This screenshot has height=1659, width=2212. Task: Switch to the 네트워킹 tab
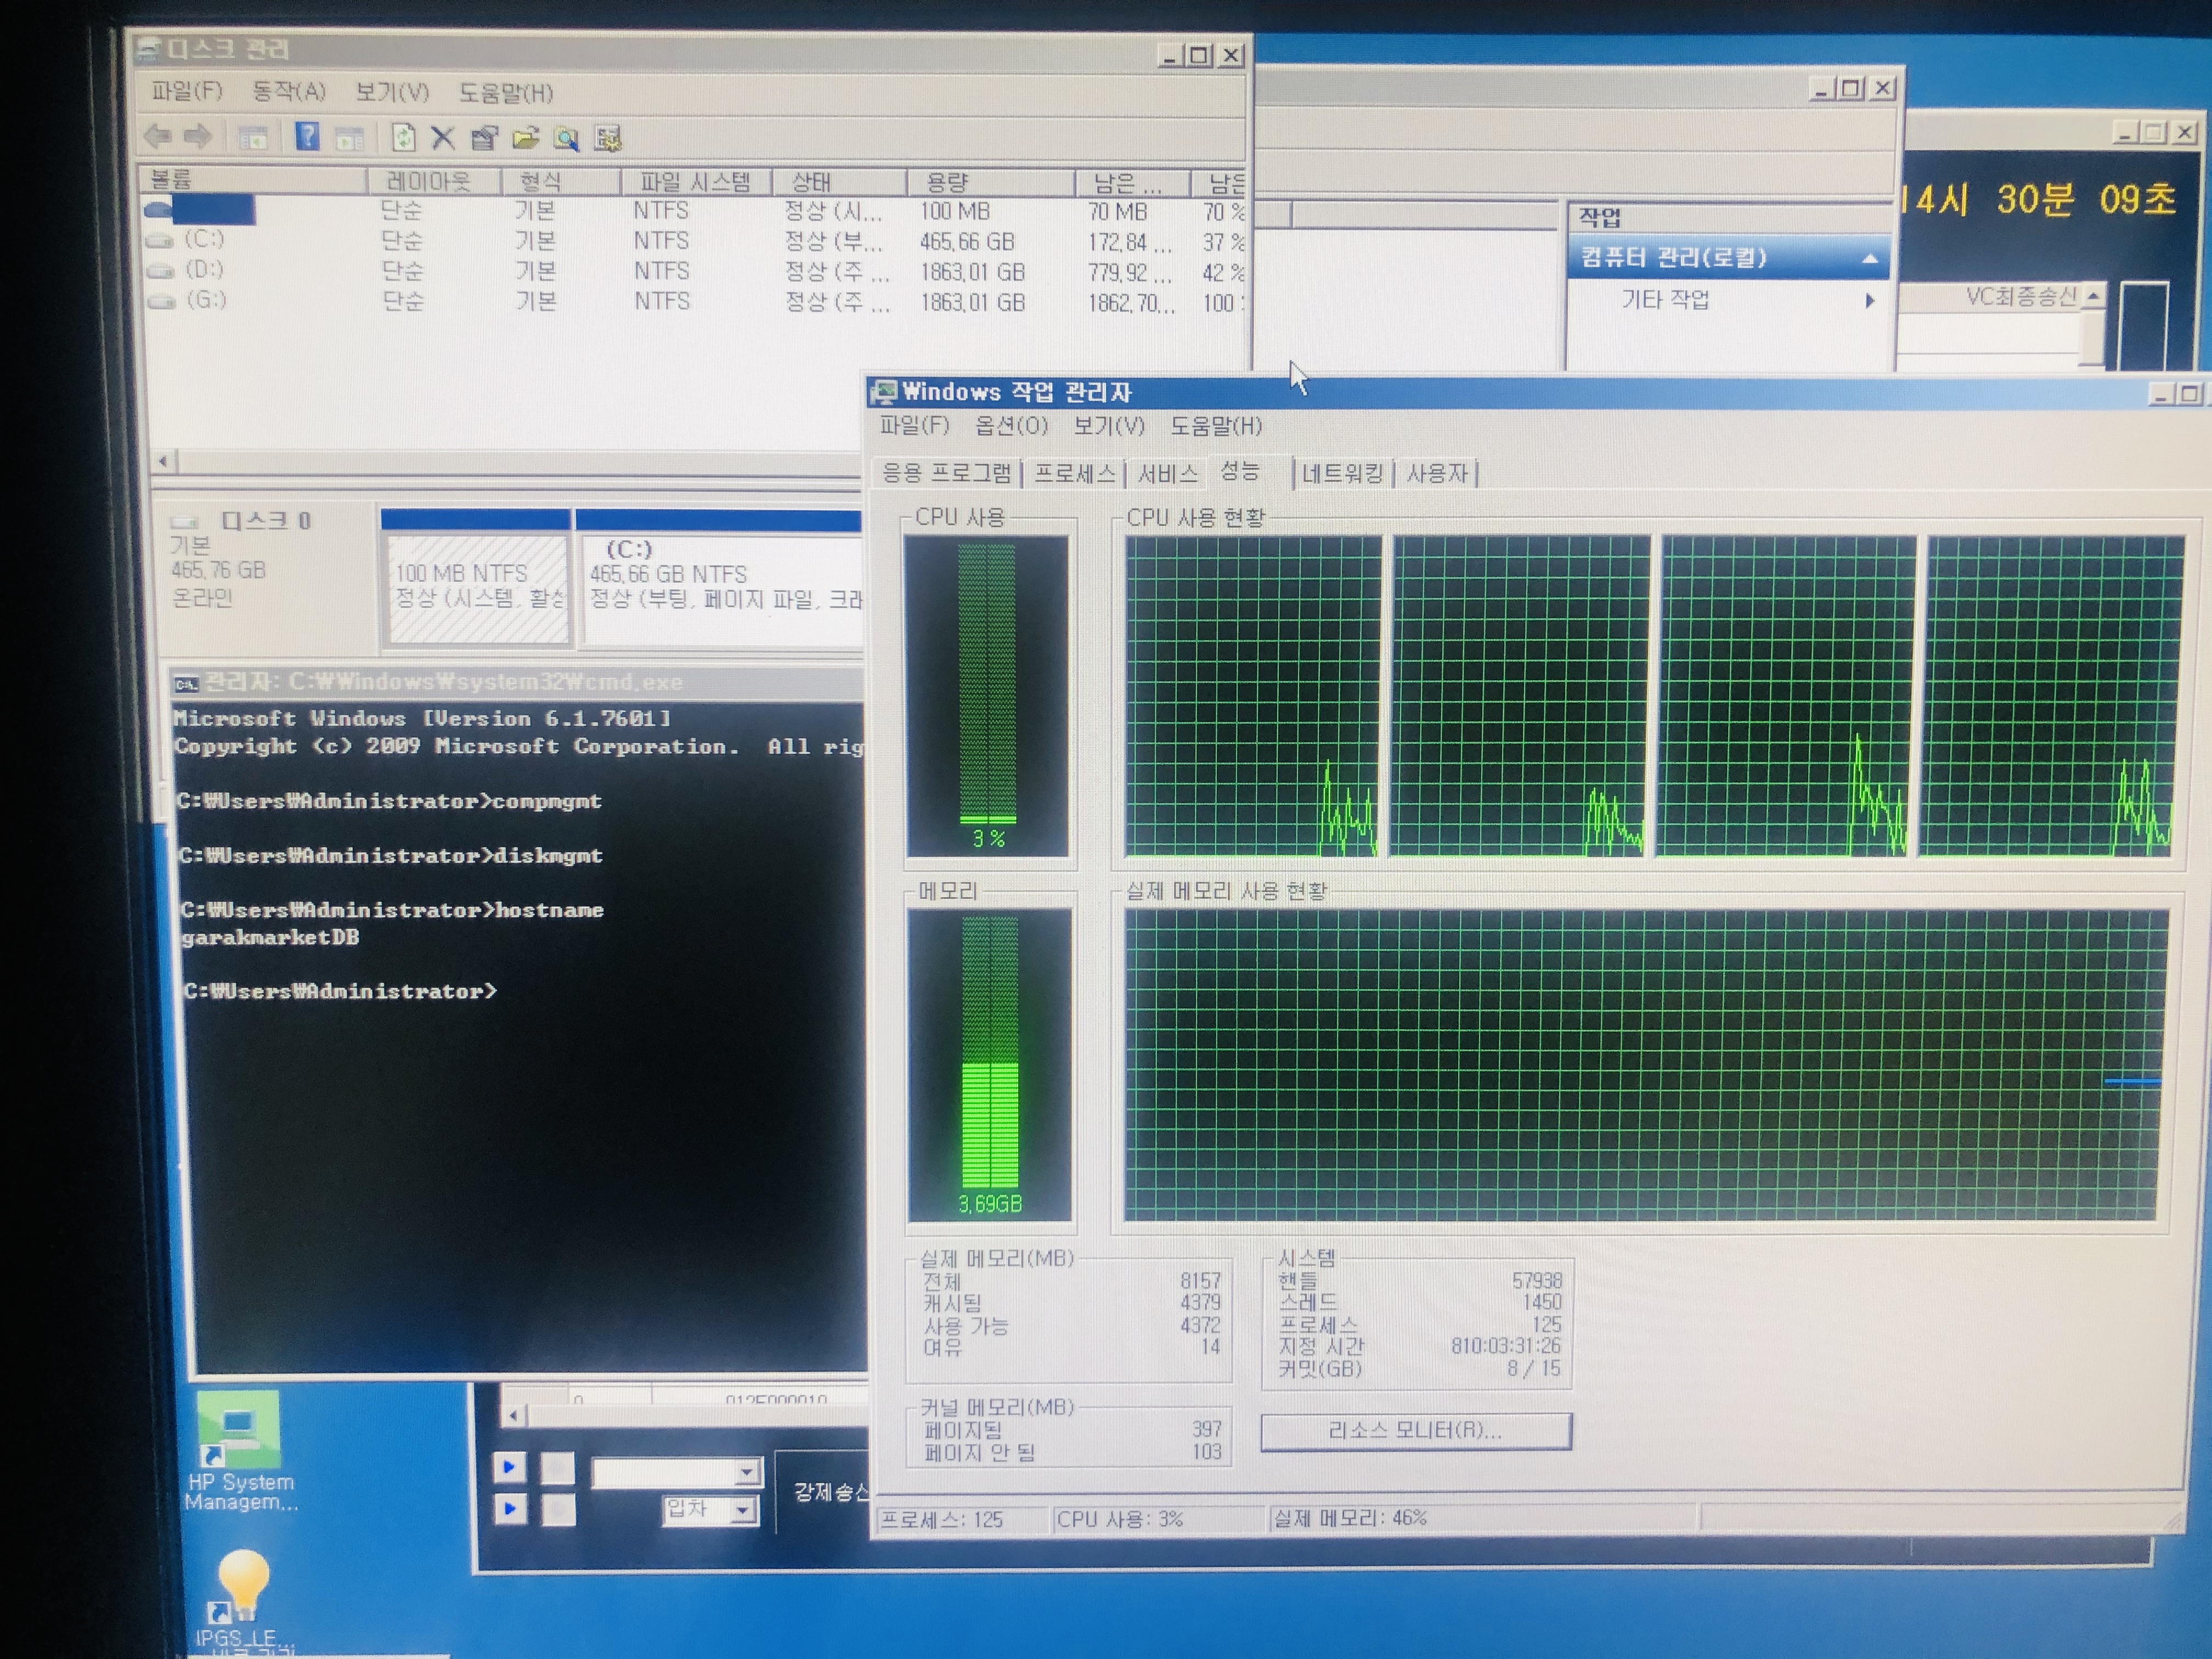(x=1342, y=473)
